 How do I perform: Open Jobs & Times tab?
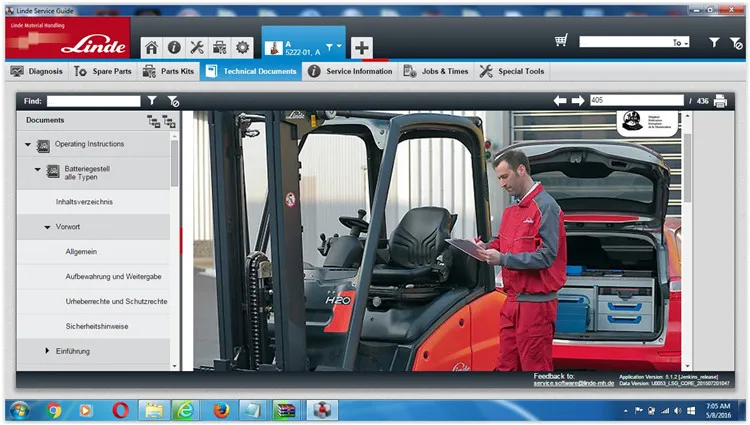pos(436,71)
